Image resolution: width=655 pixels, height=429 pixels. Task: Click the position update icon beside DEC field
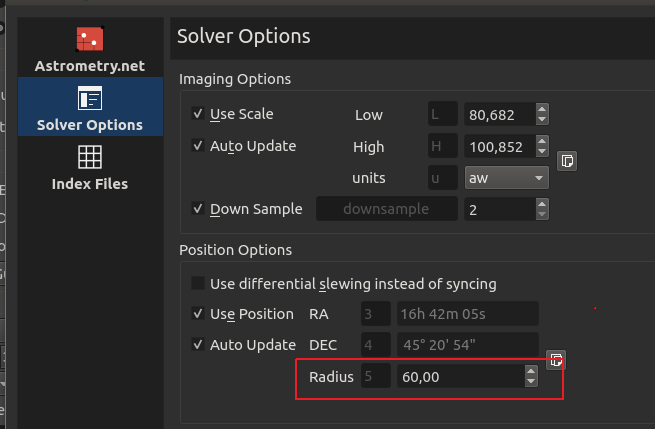[556, 360]
